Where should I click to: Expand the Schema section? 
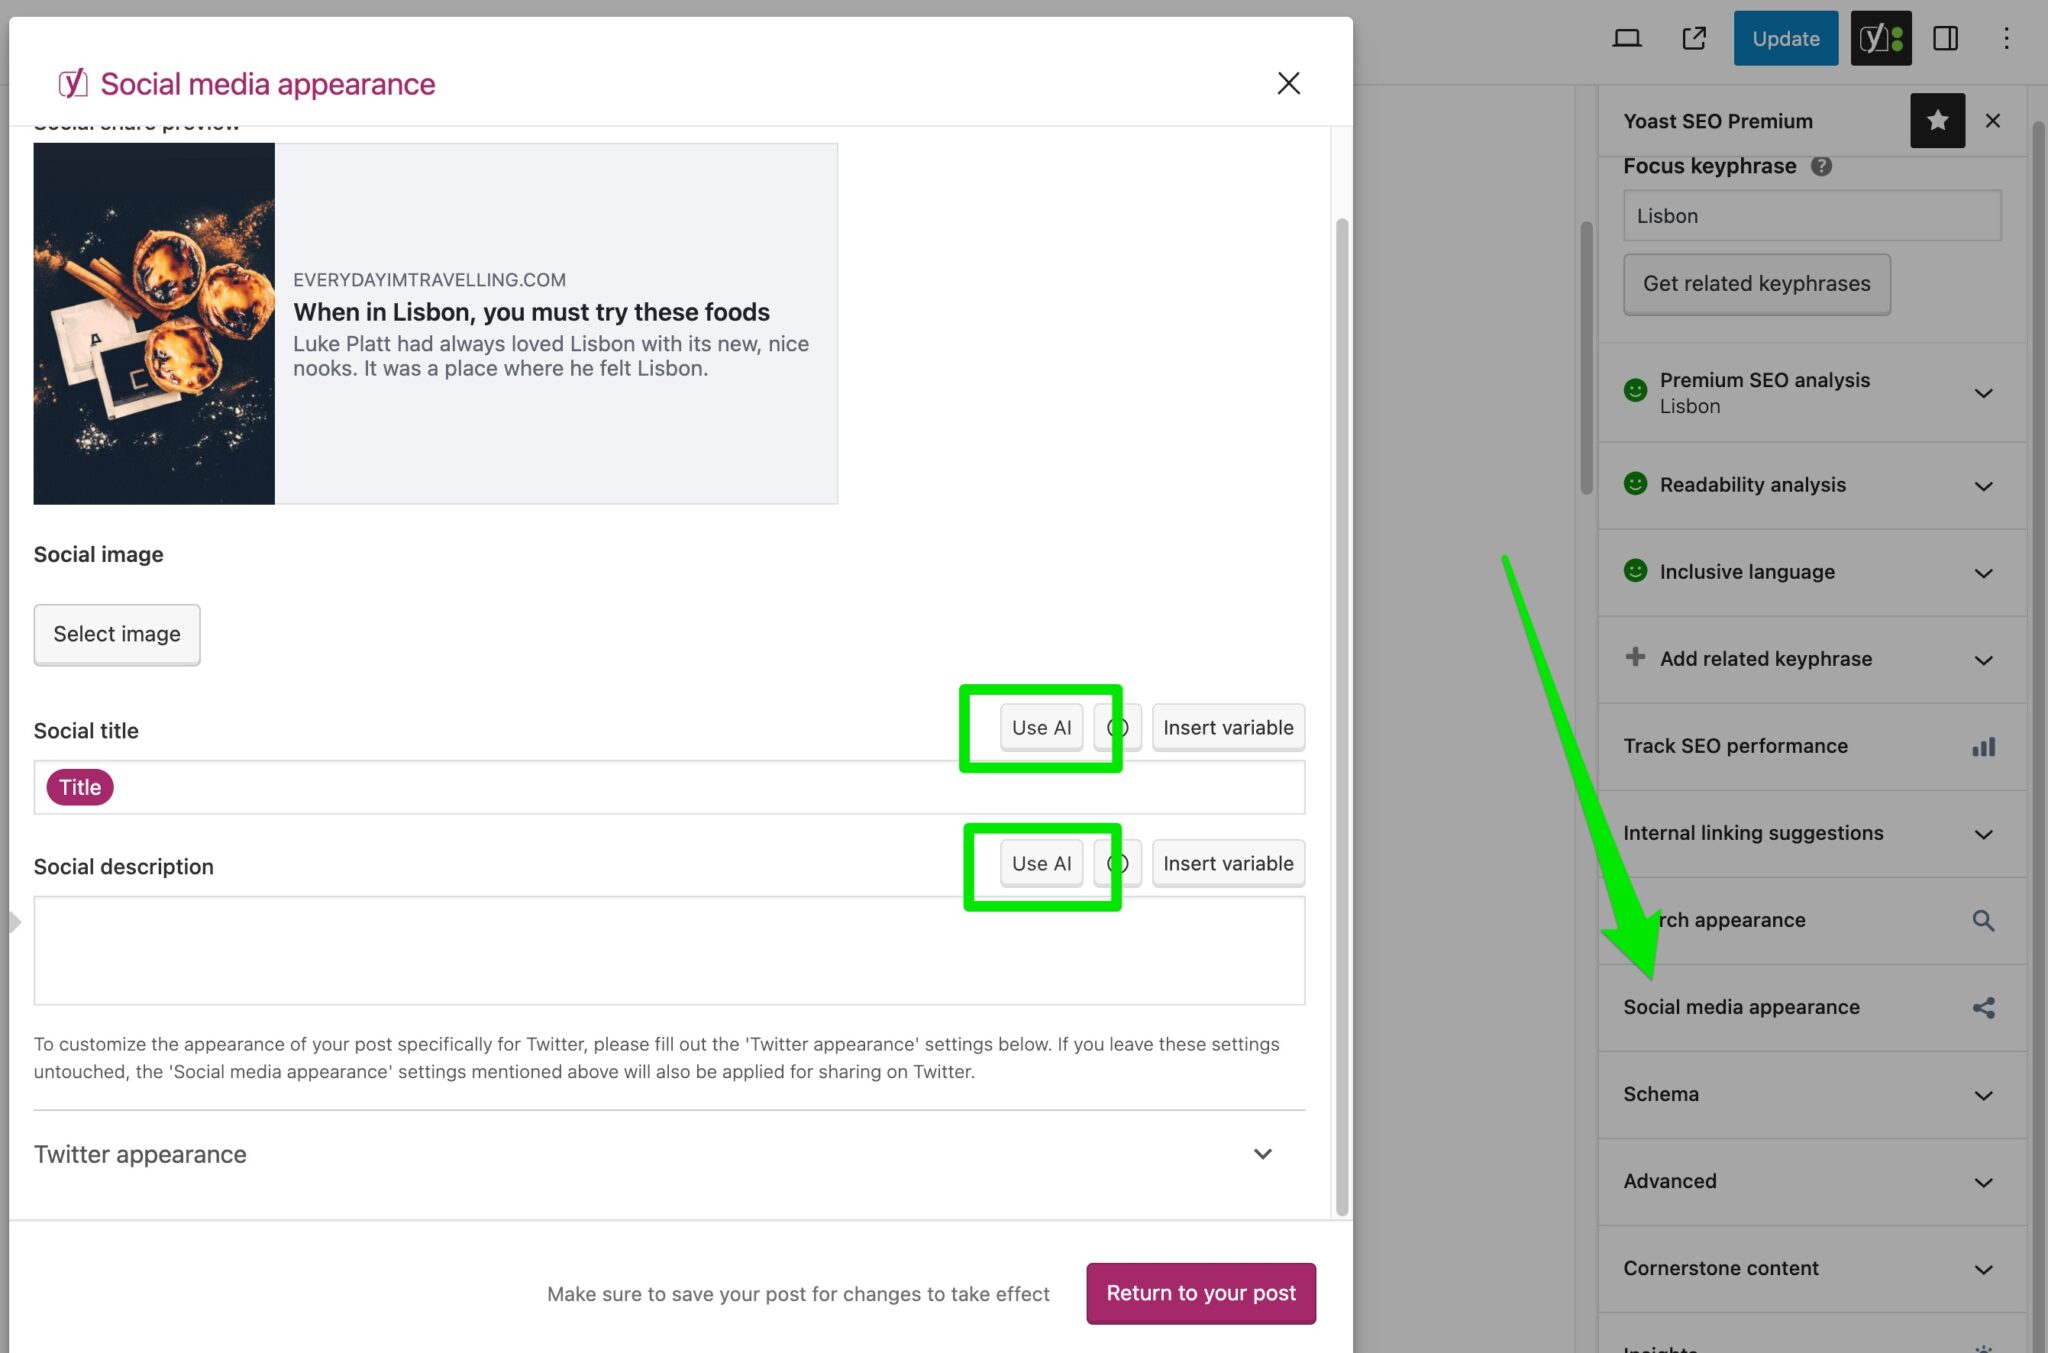[1983, 1095]
